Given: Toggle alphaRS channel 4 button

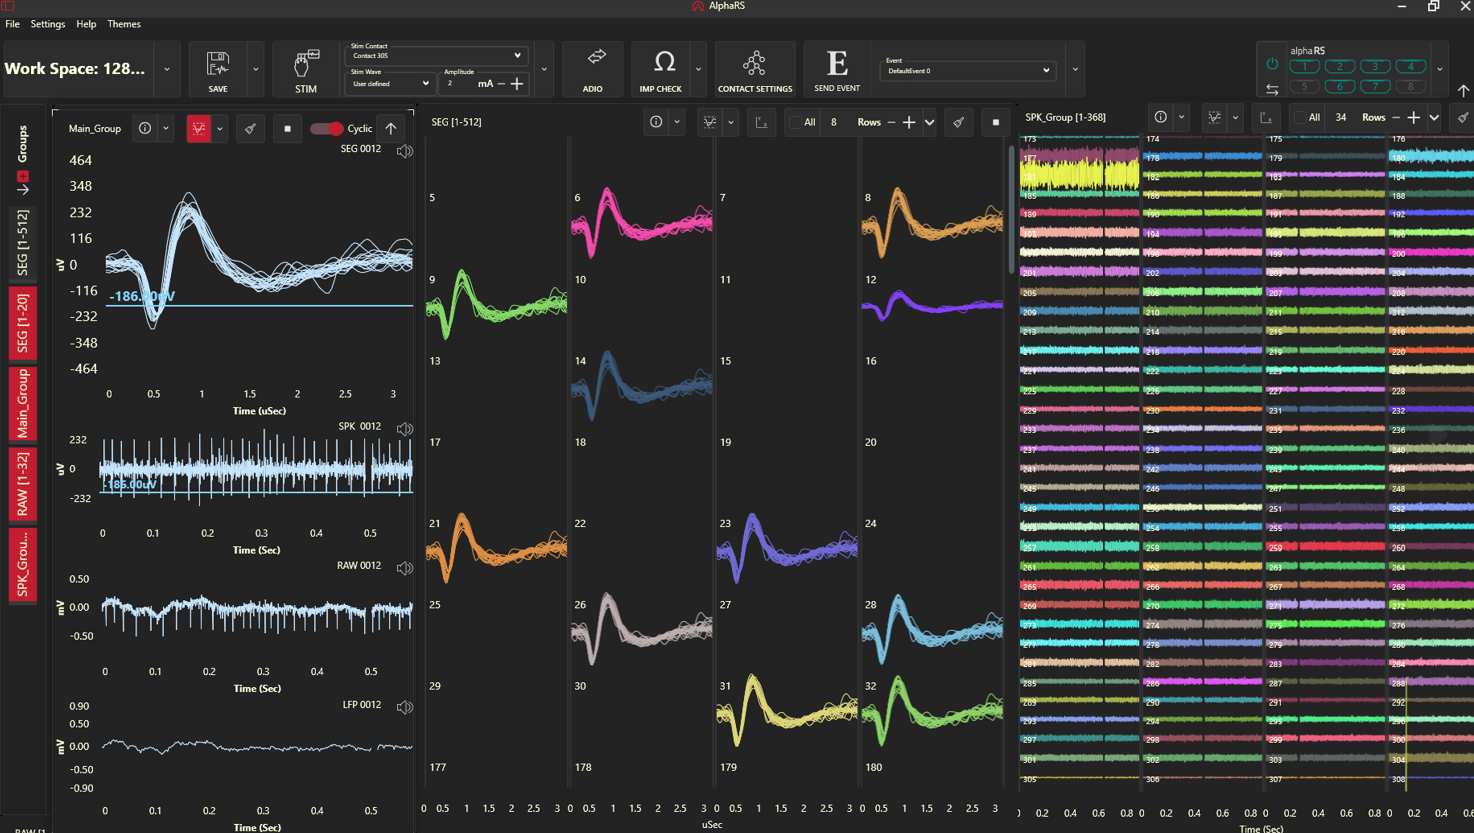Looking at the screenshot, I should click(1410, 66).
